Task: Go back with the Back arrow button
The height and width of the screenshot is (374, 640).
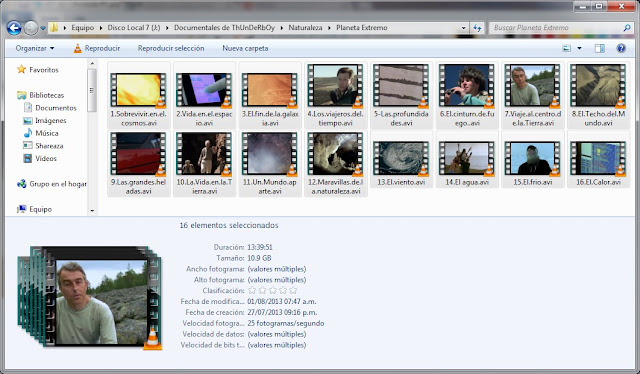Action: coord(14,28)
